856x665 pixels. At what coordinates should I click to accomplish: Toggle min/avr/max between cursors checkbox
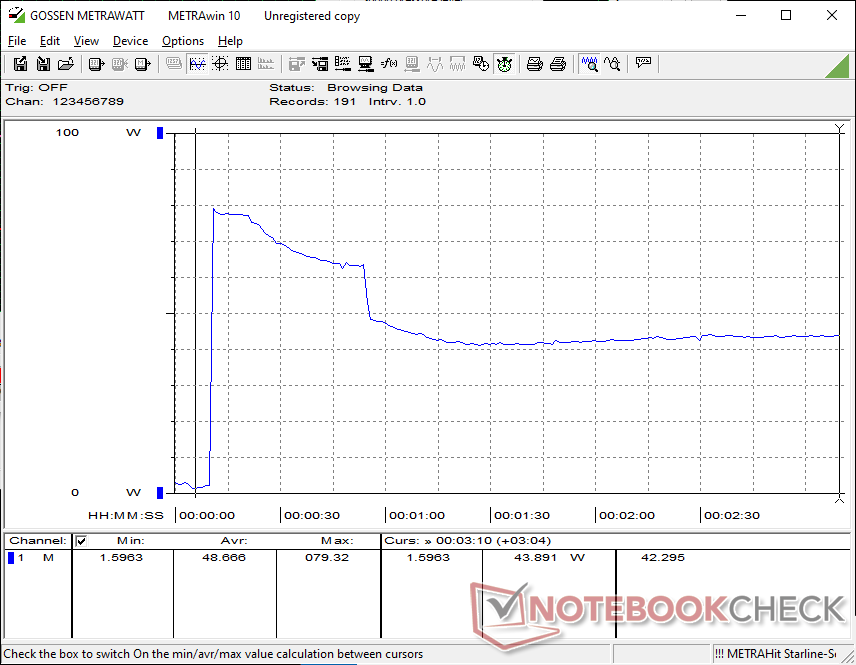tap(82, 541)
